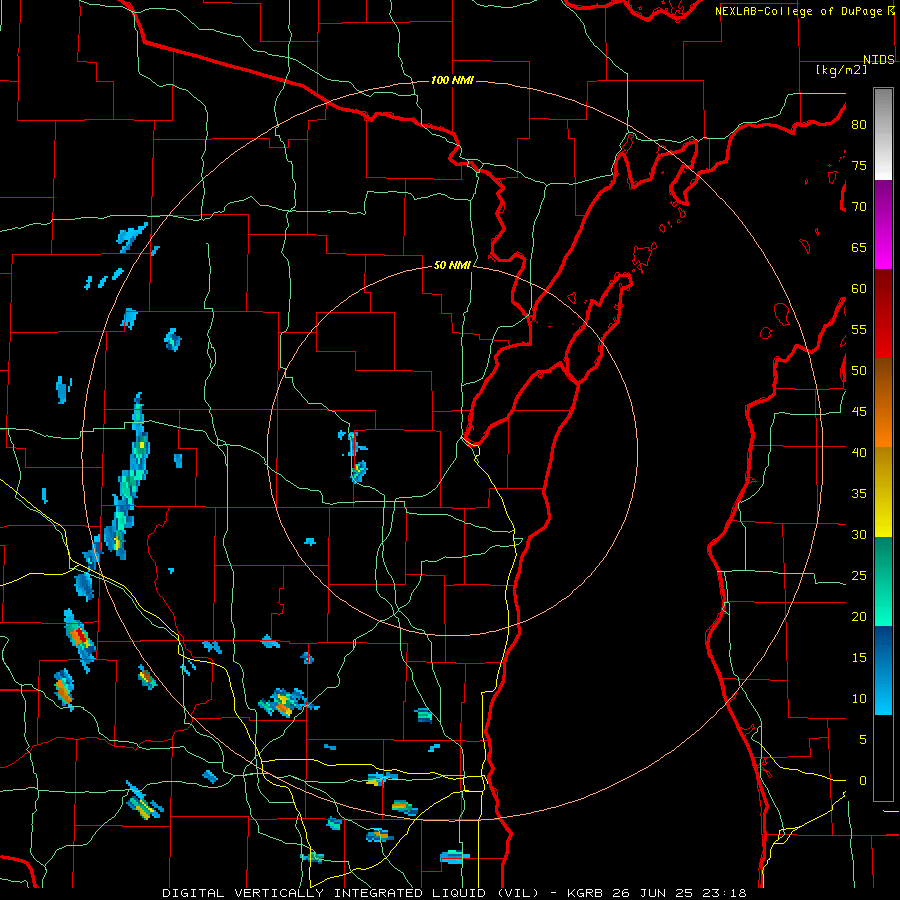Select the "35" value on the color scale
The image size is (900, 900).
[859, 494]
